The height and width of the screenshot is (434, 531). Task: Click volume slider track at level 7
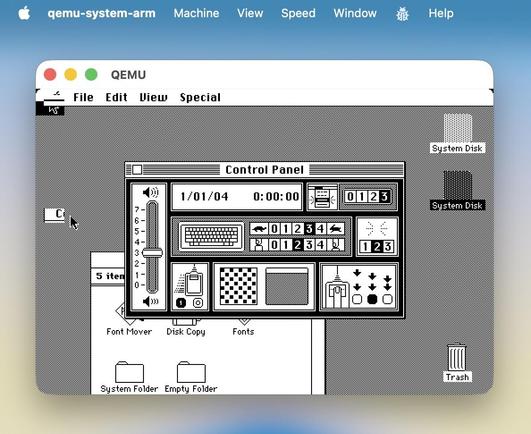tap(152, 210)
